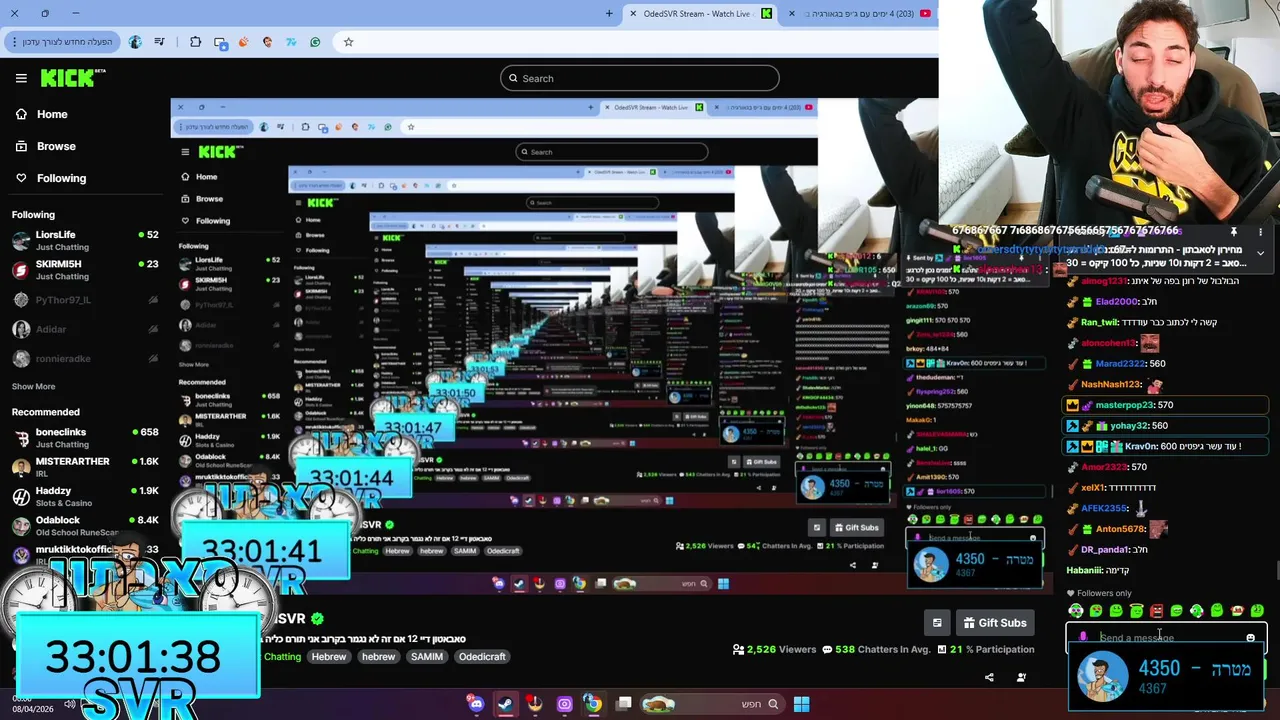Go to Home in Kick sidebar
Viewport: 1280px width, 720px height.
(52, 114)
